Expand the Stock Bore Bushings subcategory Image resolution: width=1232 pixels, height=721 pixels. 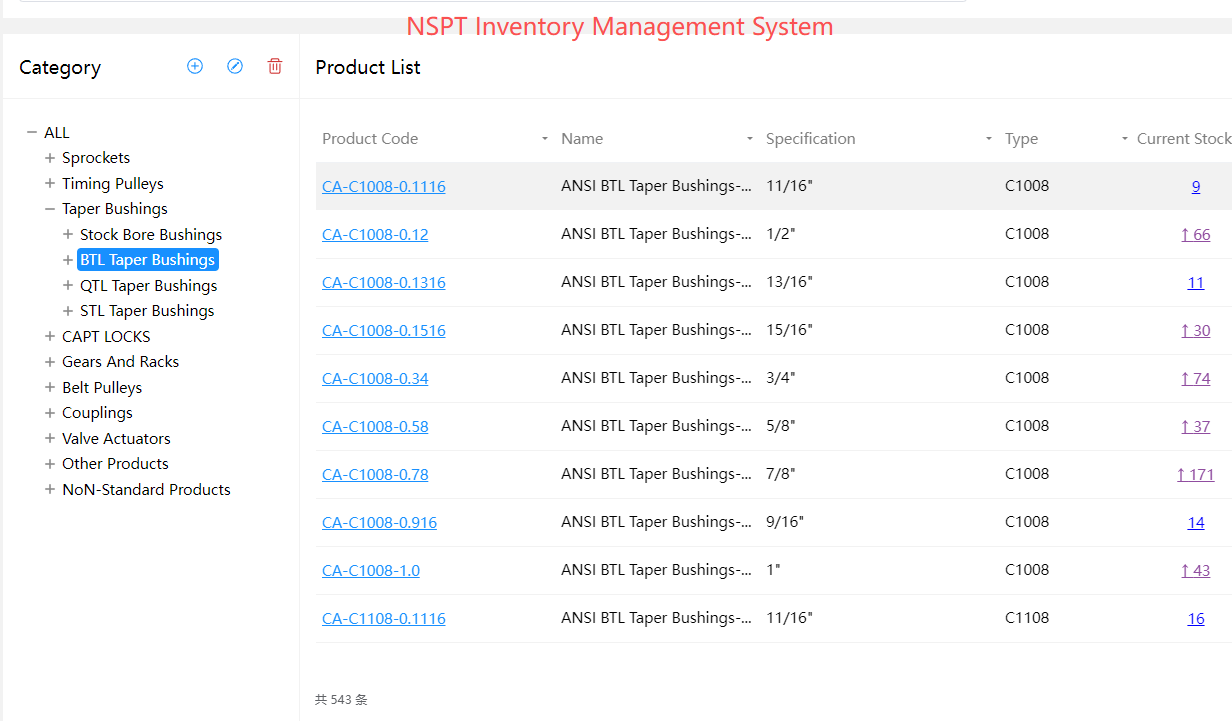(x=68, y=234)
